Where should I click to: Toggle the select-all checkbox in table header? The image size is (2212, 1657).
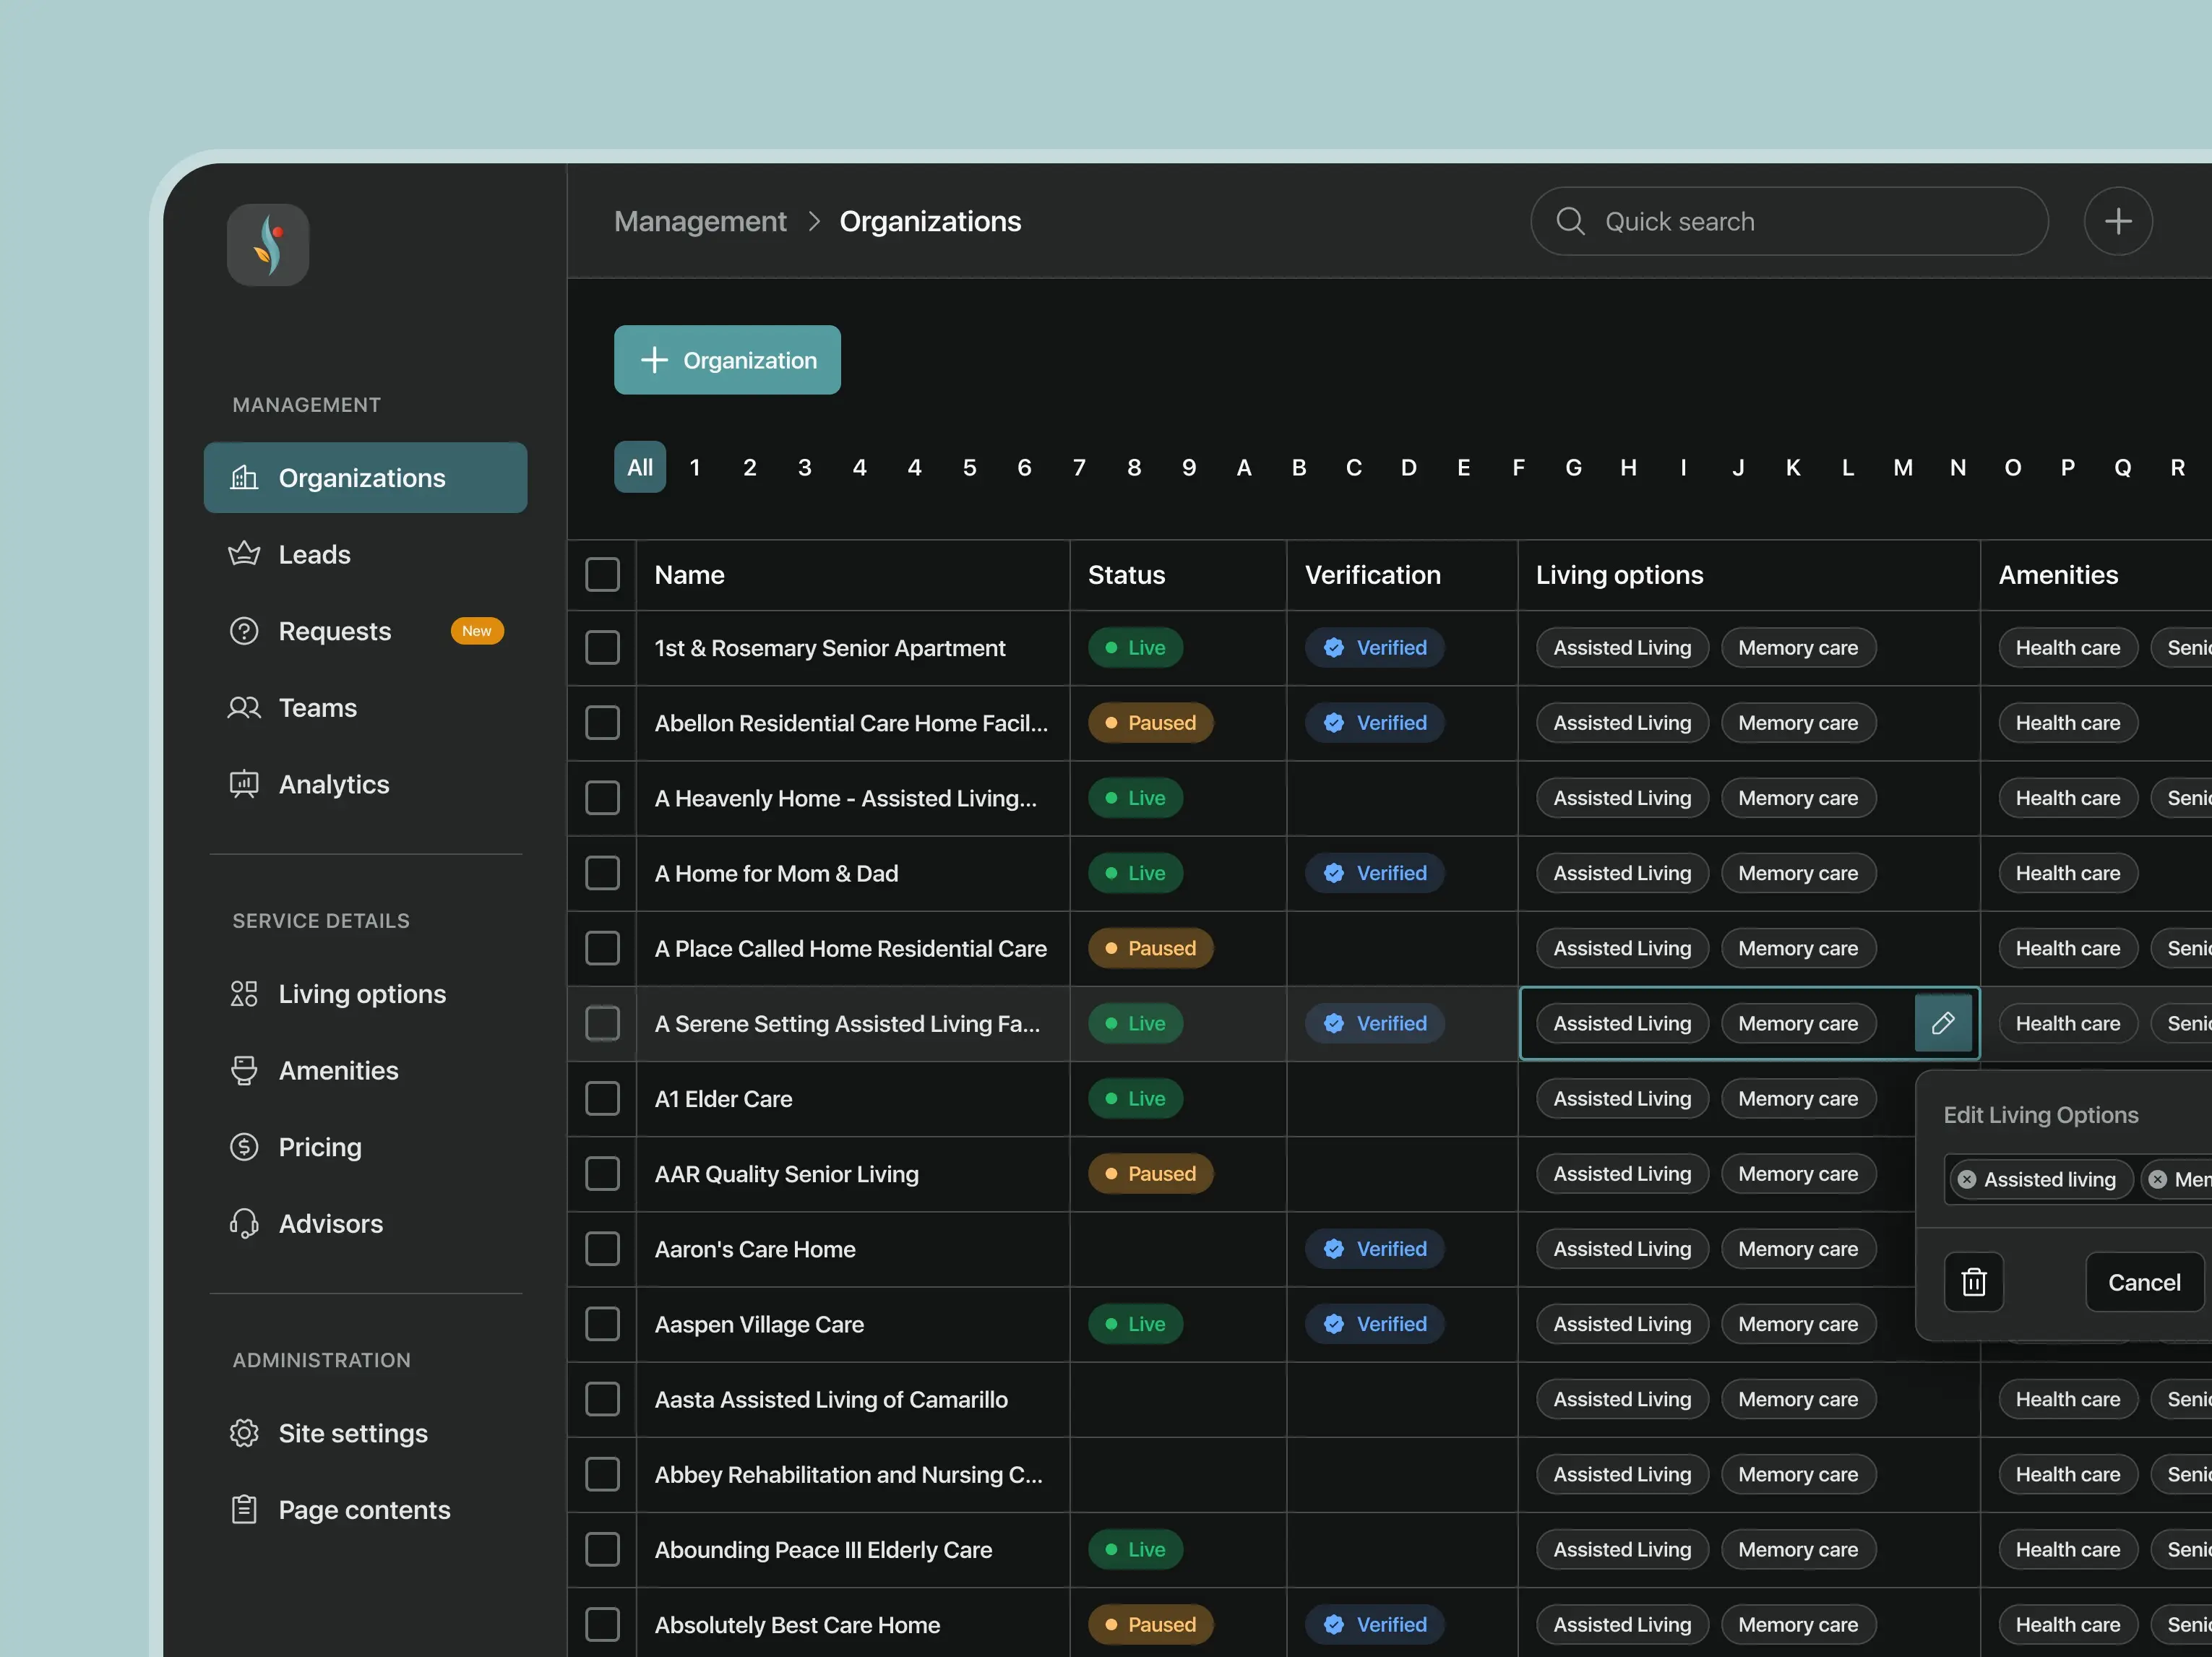[602, 575]
